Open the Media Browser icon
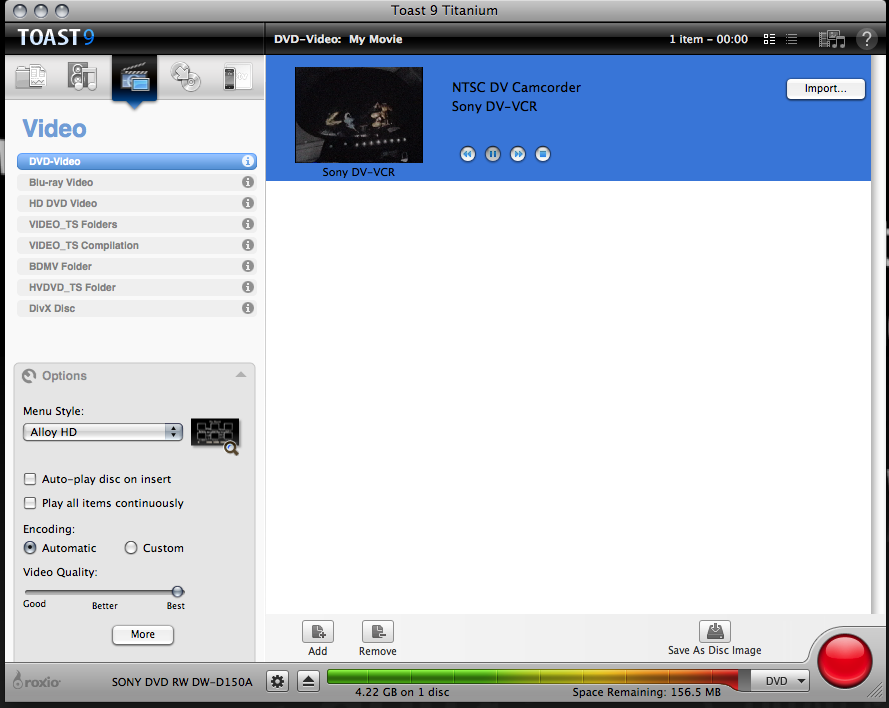 [x=832, y=39]
